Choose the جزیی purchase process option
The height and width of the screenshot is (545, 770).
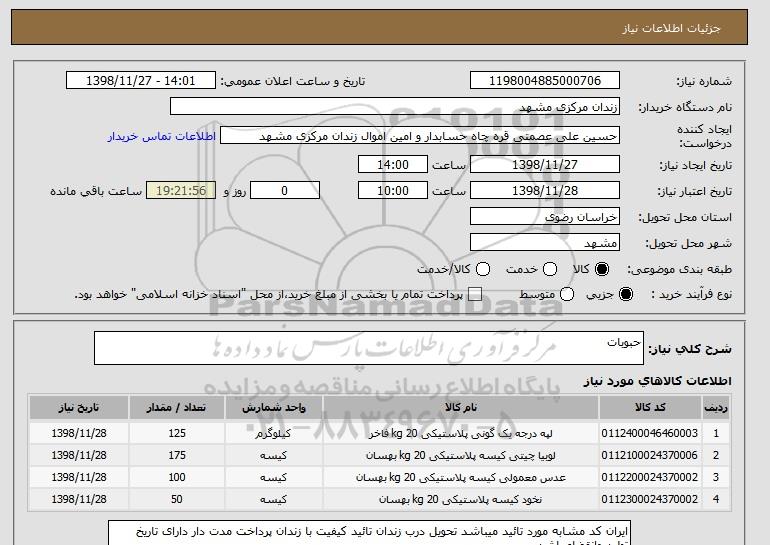(x=626, y=294)
